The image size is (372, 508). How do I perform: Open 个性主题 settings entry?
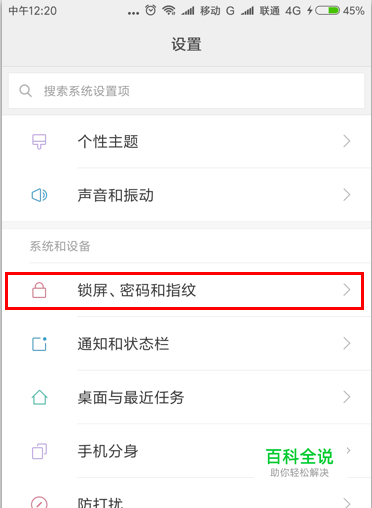186,141
